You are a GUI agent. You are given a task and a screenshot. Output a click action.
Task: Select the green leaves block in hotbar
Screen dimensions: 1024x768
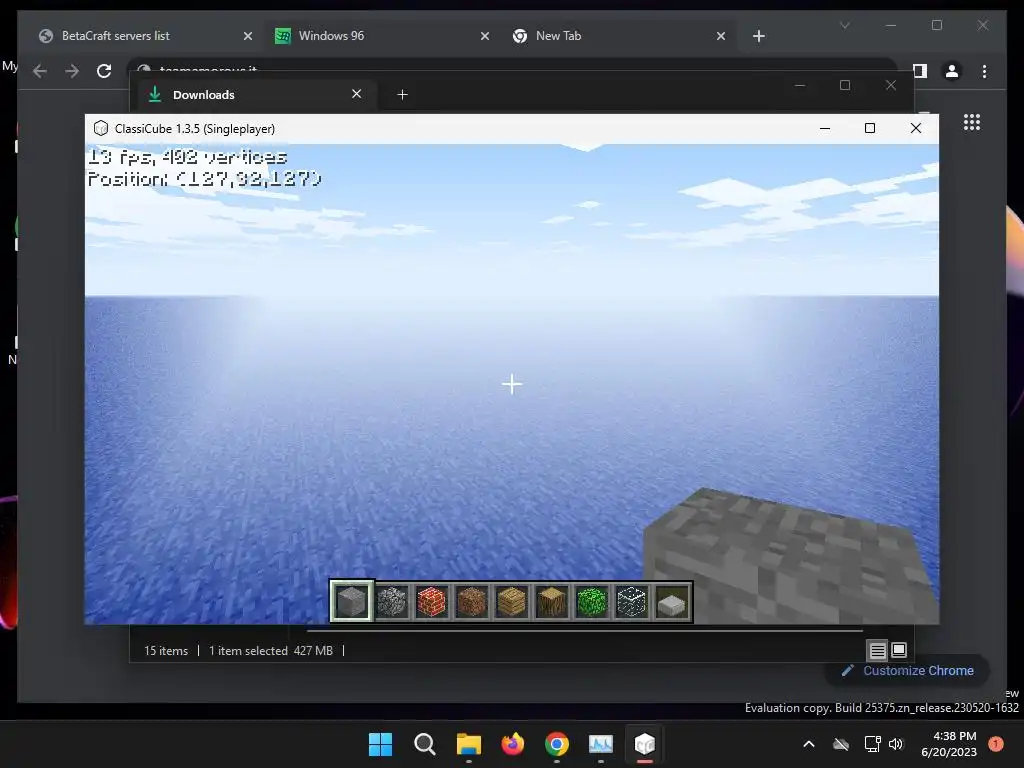[592, 601]
